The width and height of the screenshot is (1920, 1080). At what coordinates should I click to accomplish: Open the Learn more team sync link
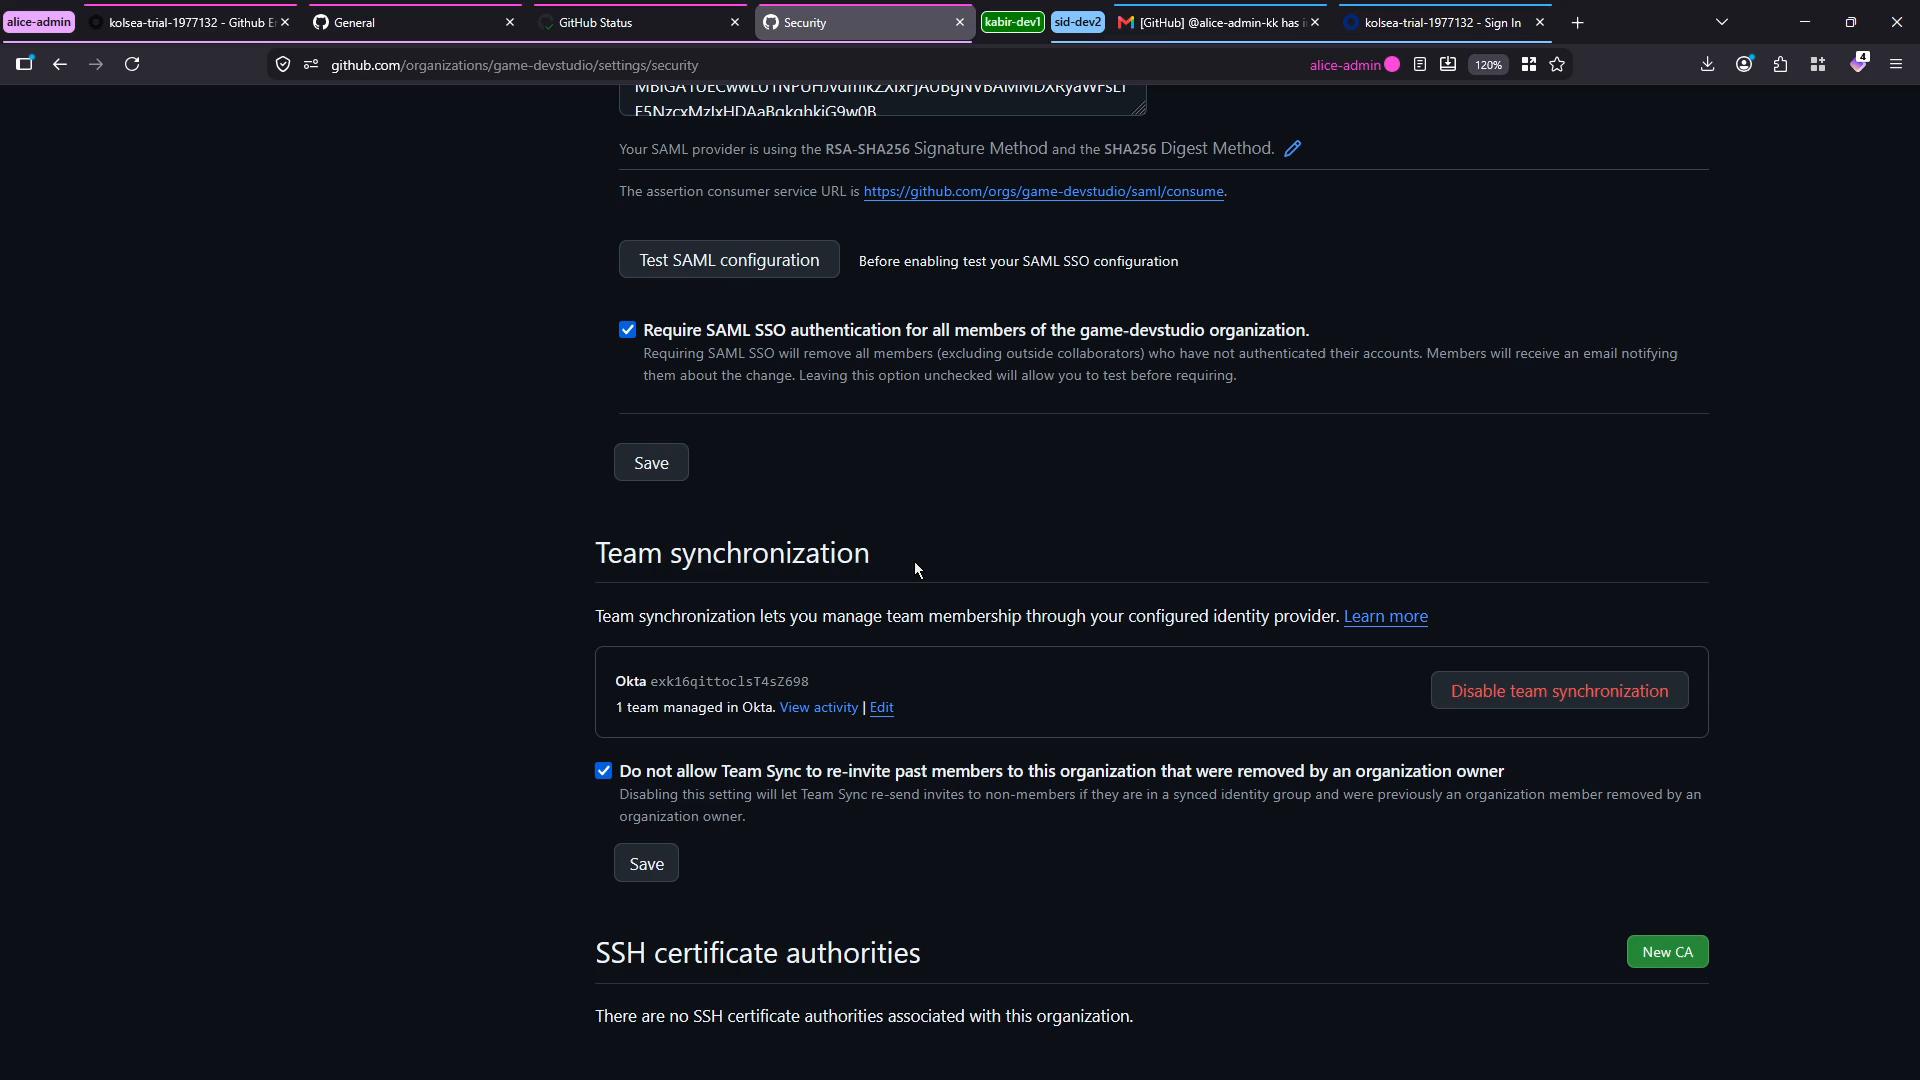[1385, 616]
